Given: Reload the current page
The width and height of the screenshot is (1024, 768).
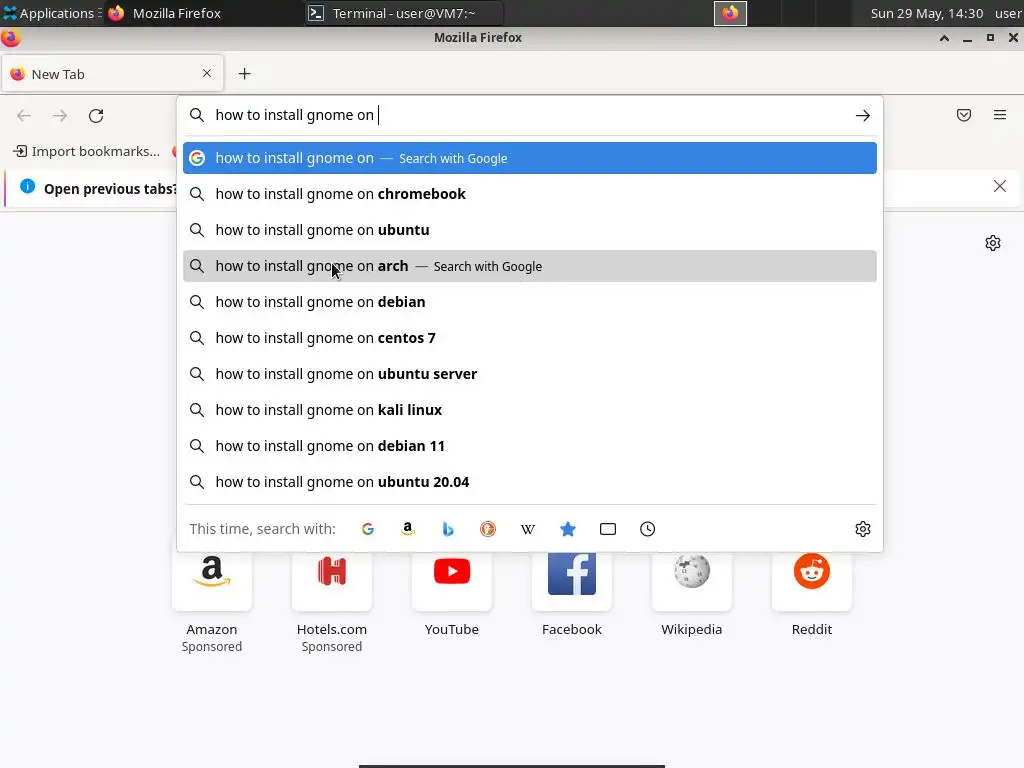Looking at the screenshot, I should click(96, 116).
